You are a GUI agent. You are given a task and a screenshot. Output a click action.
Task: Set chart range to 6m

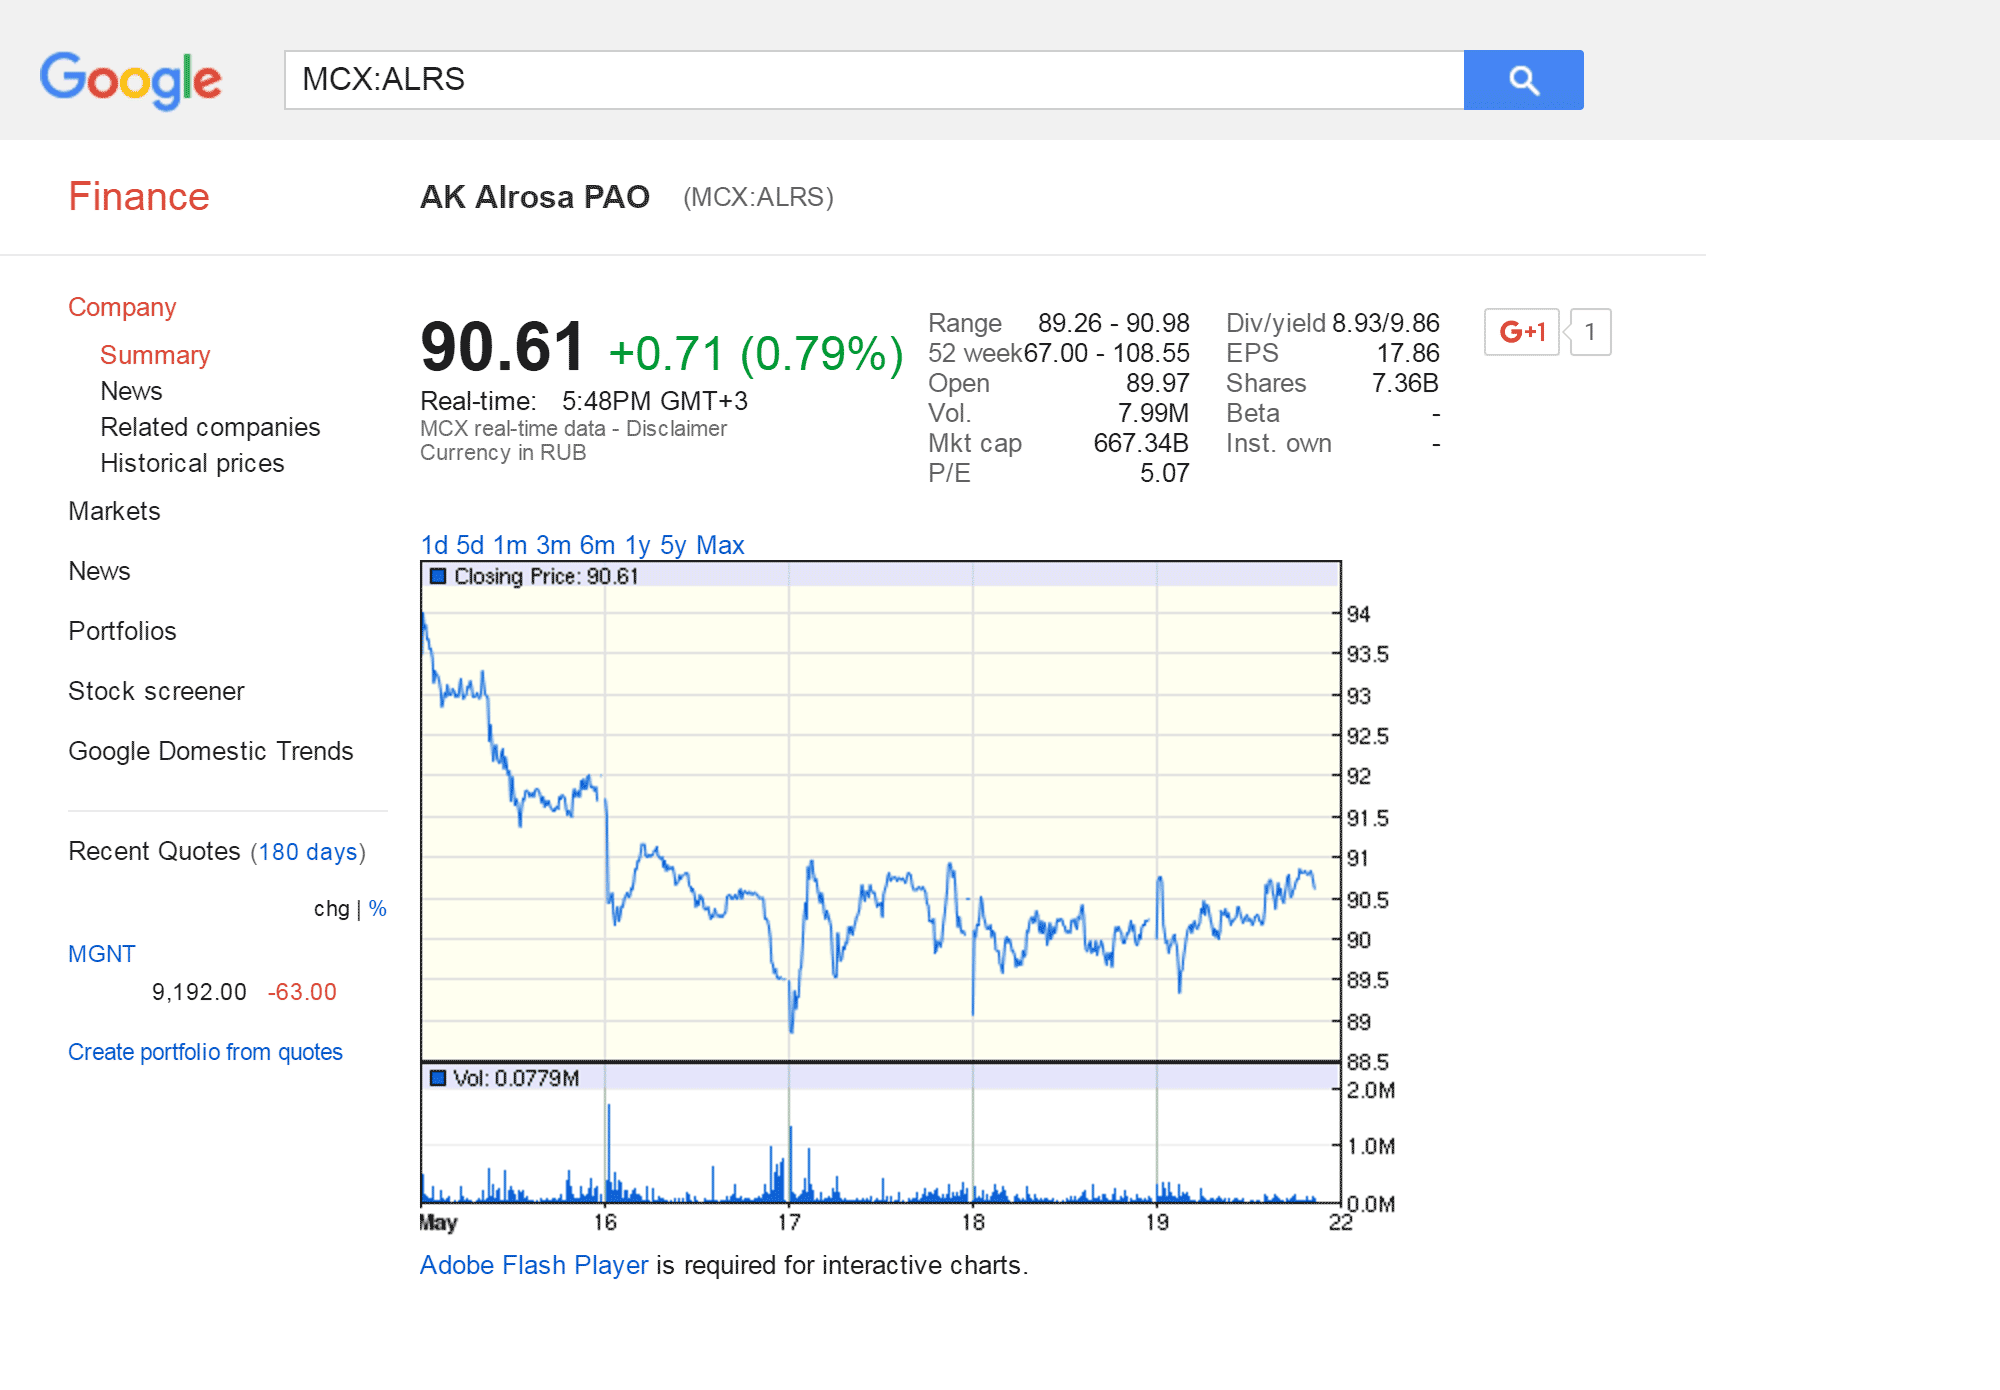coord(597,545)
